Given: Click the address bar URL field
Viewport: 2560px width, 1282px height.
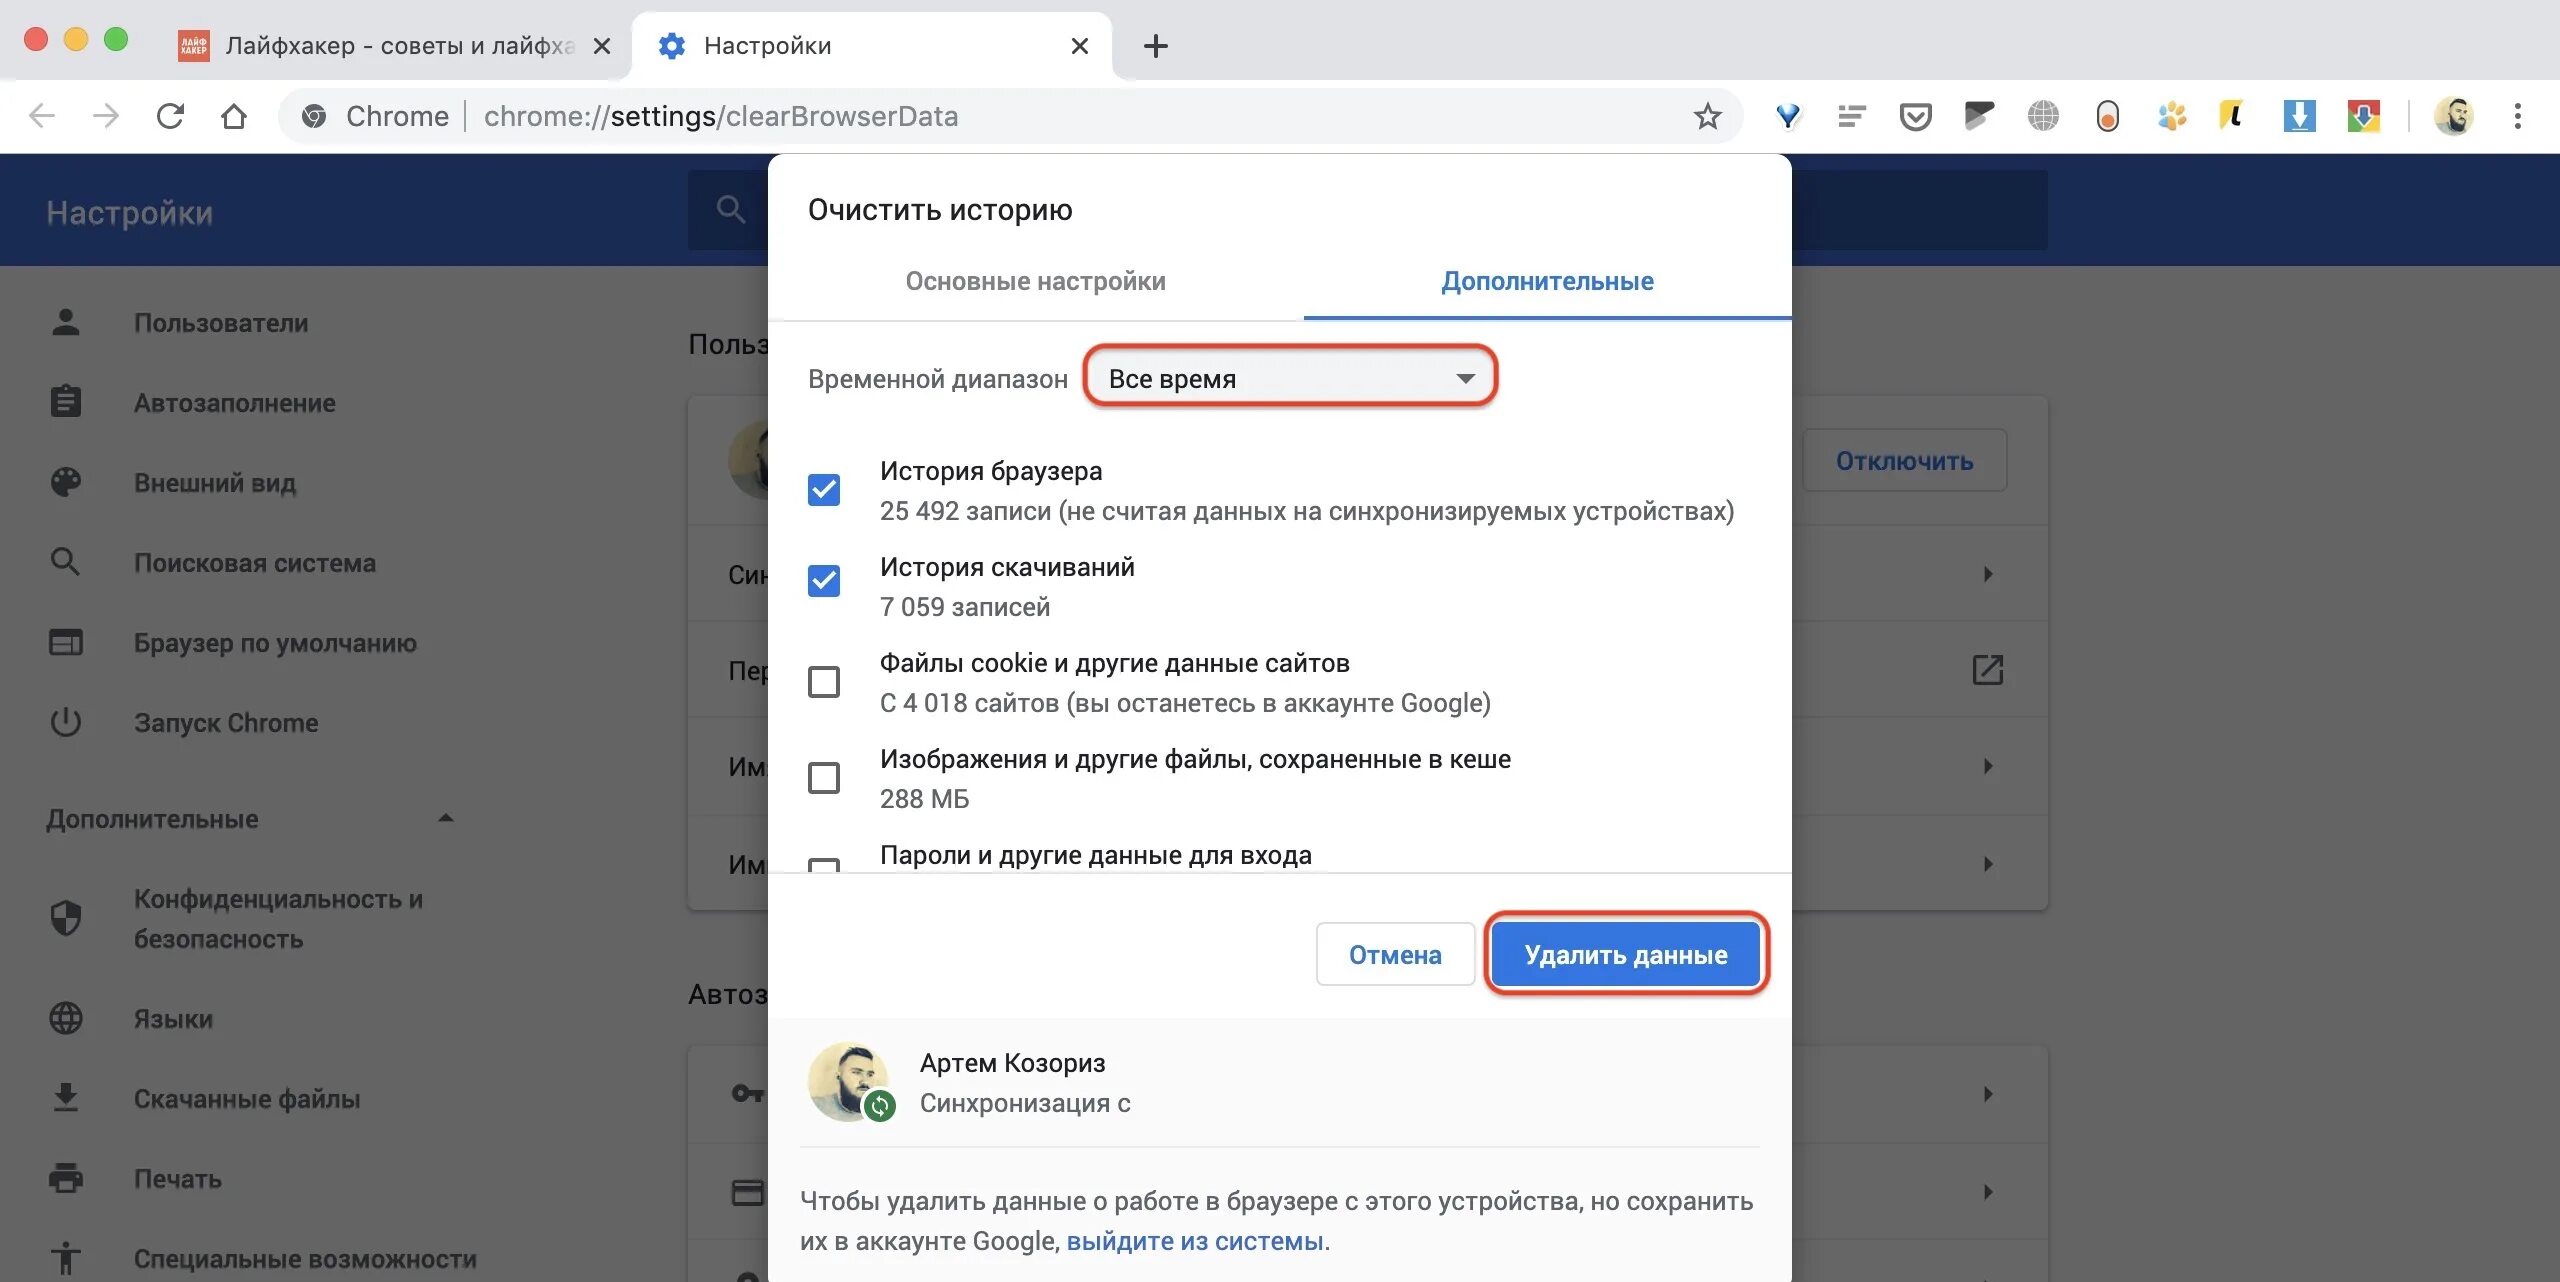Looking at the screenshot, I should 1000,117.
